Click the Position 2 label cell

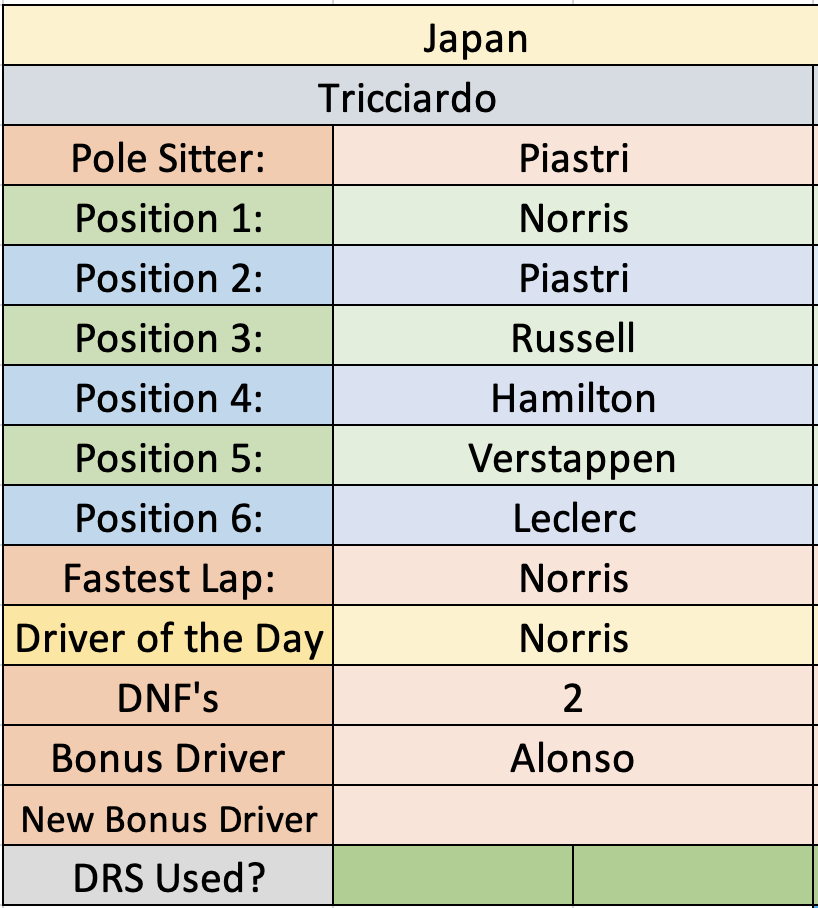(168, 276)
